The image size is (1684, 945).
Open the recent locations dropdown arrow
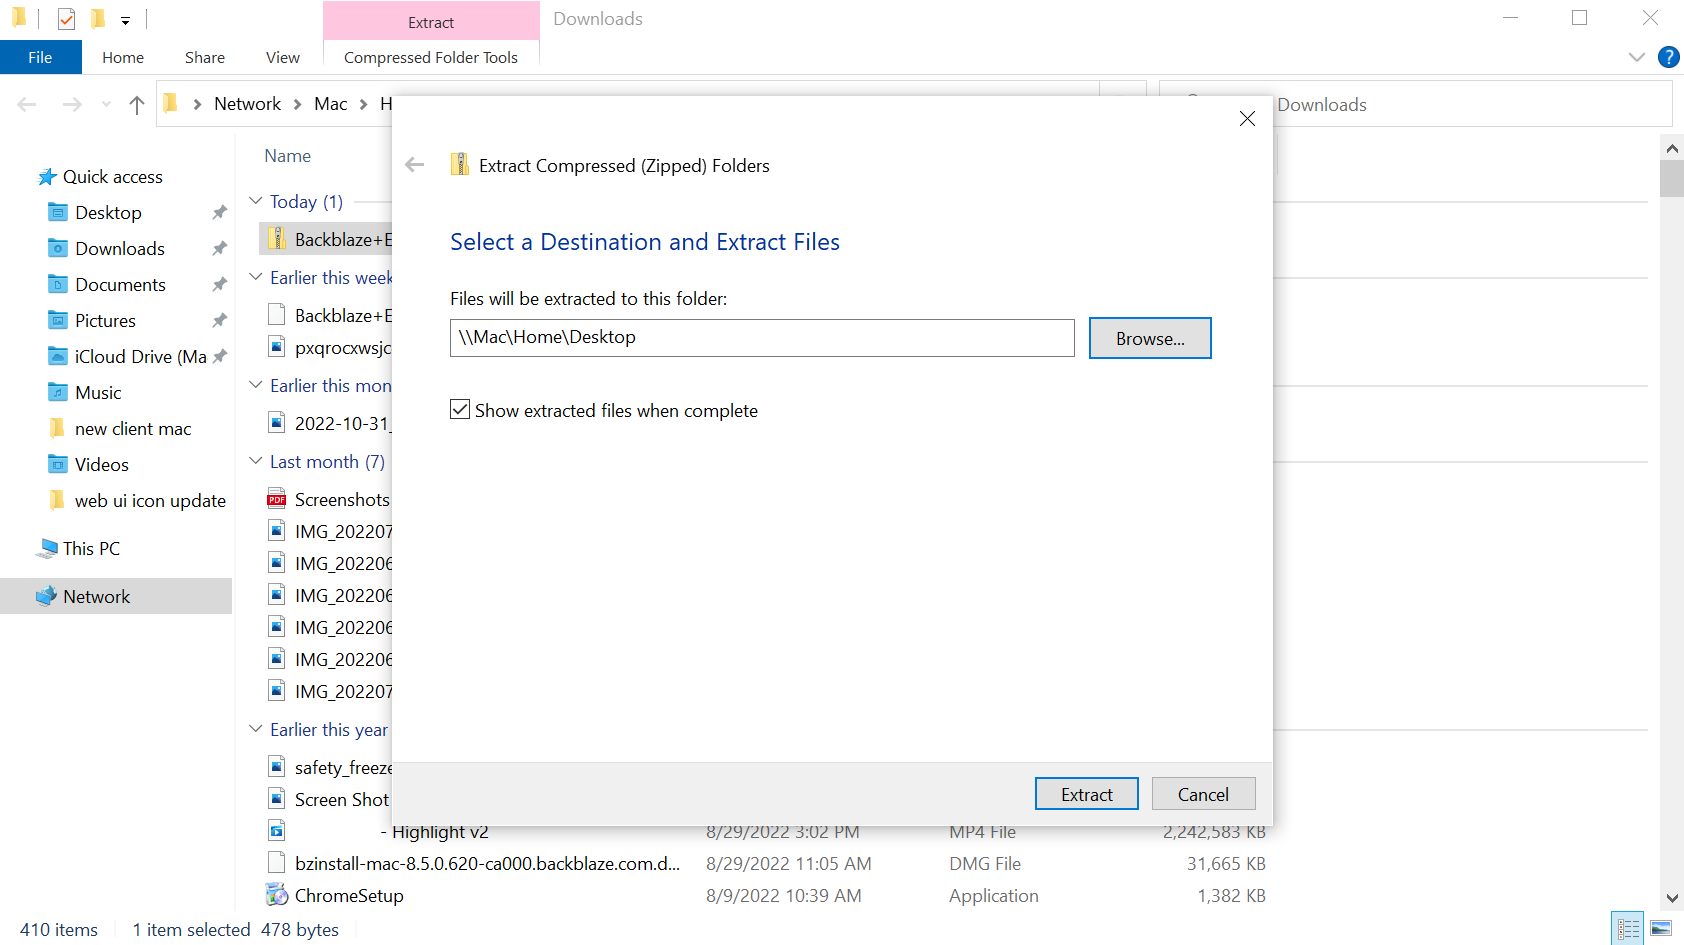tap(106, 104)
